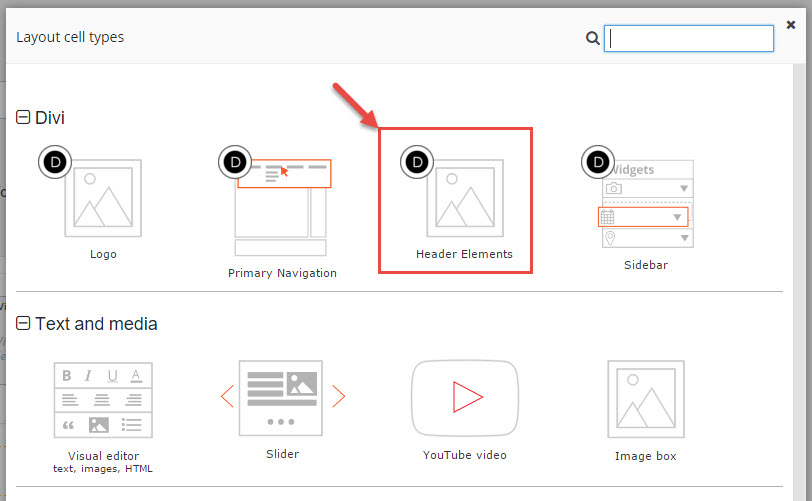812x501 pixels.
Task: Select the Slider cell type icon
Action: (x=282, y=398)
